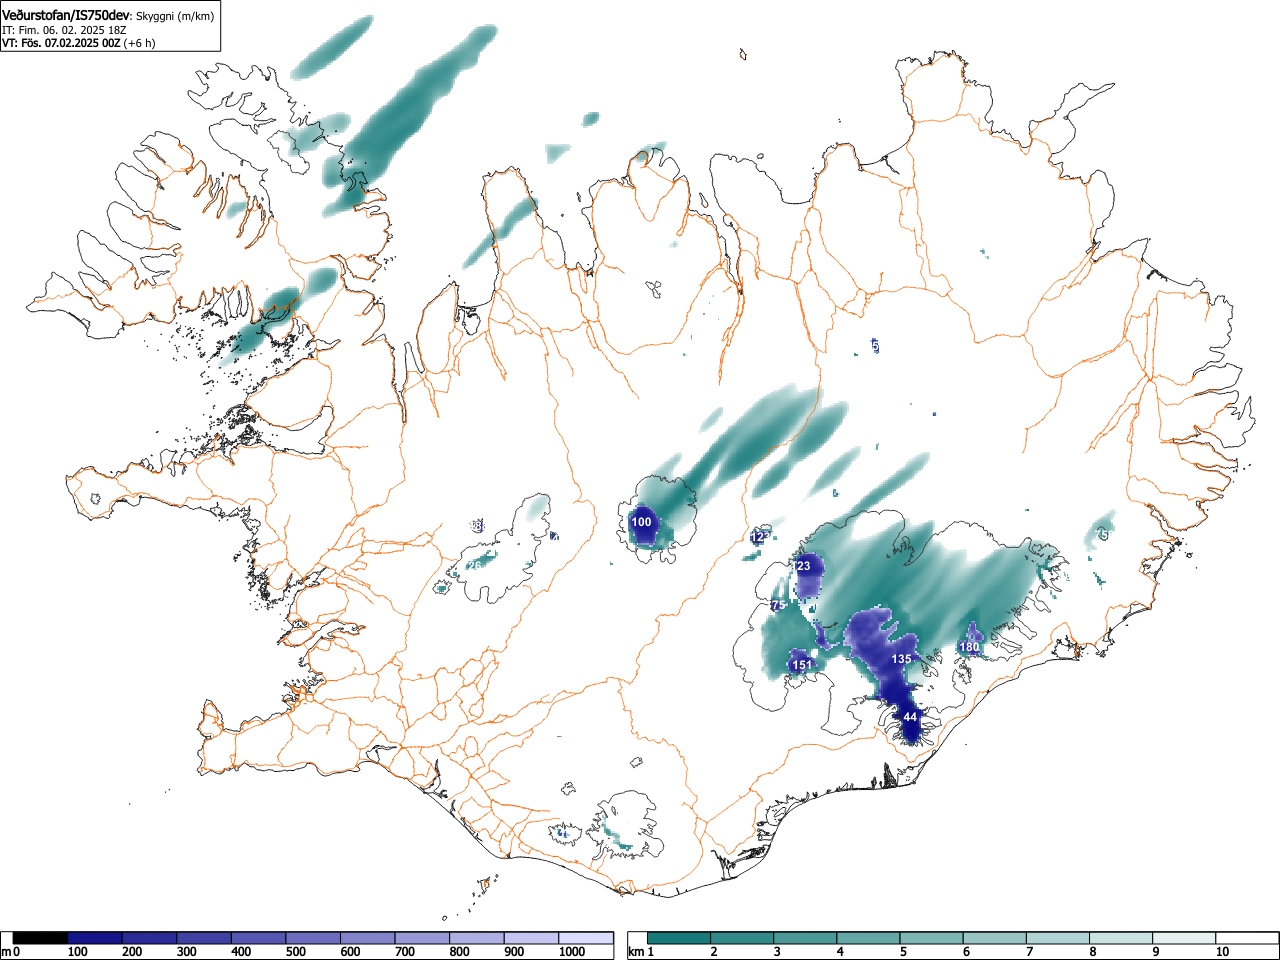Image resolution: width=1280 pixels, height=960 pixels.
Task: Click the 26 visibility label on the western glacier
Action: point(475,565)
